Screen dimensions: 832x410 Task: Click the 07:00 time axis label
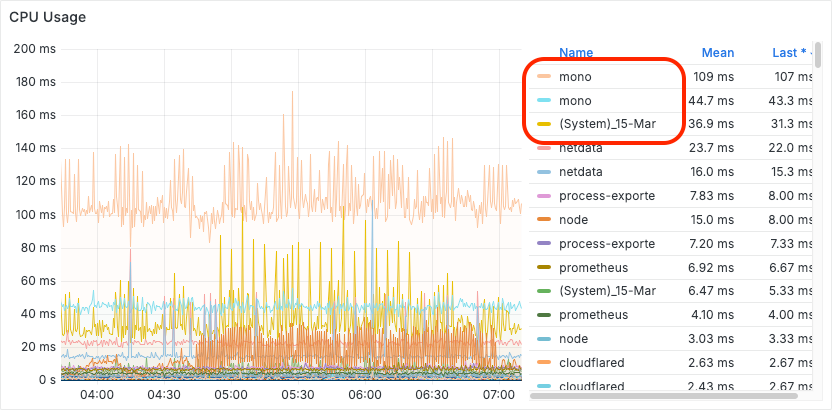coord(499,395)
